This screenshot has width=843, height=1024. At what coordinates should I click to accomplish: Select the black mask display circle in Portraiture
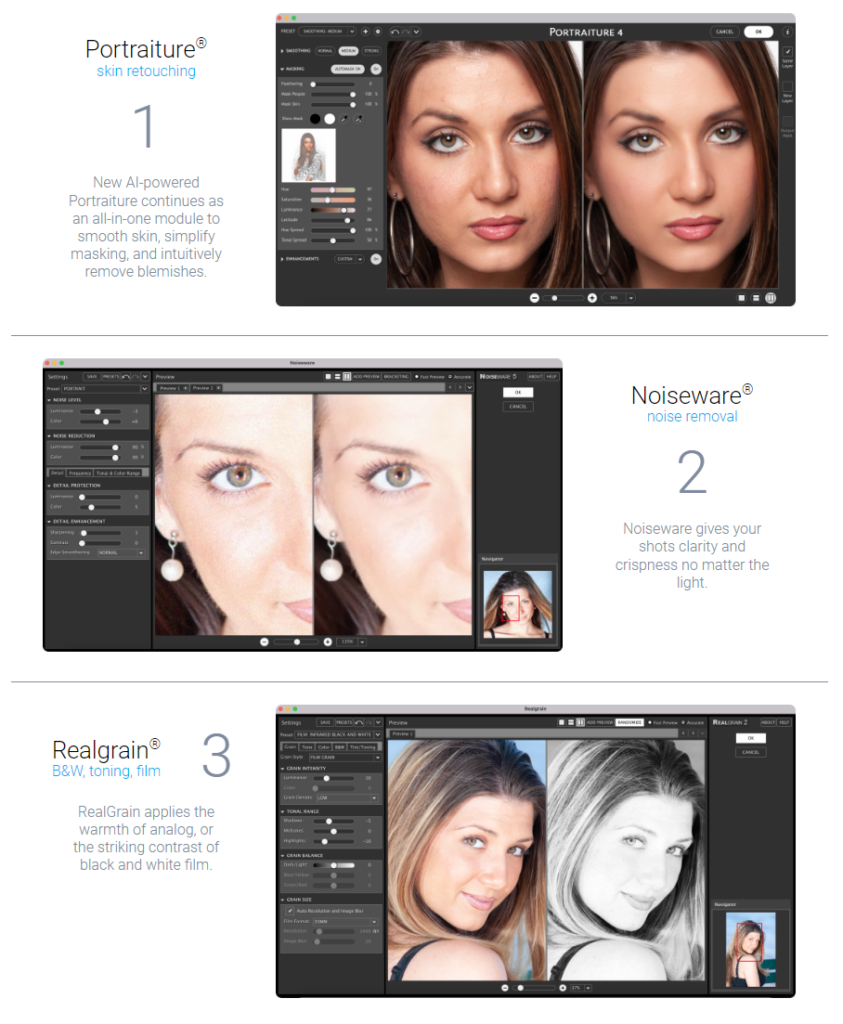click(x=315, y=118)
